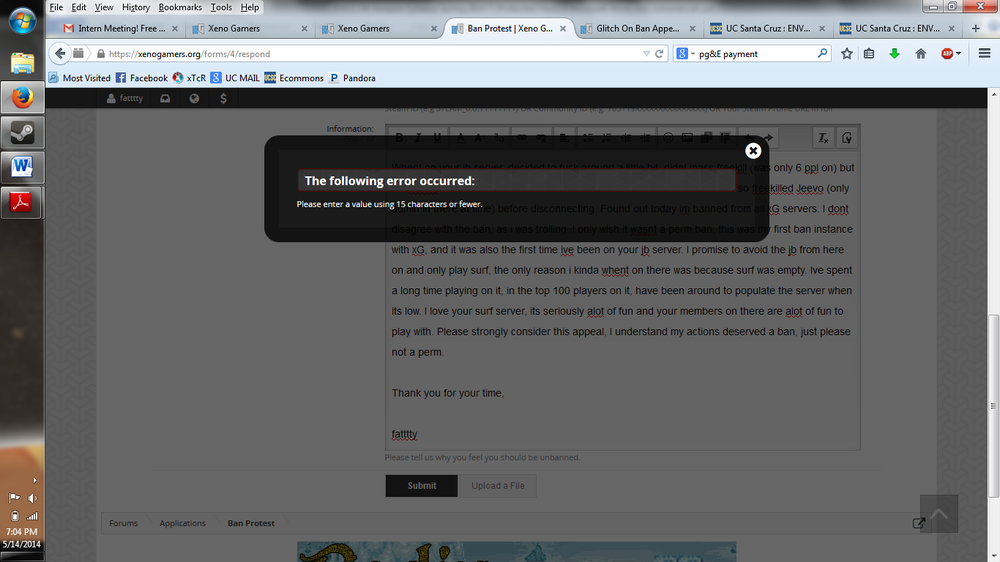Open the Adblock Plus dropdown arrow

pyautogui.click(x=959, y=54)
